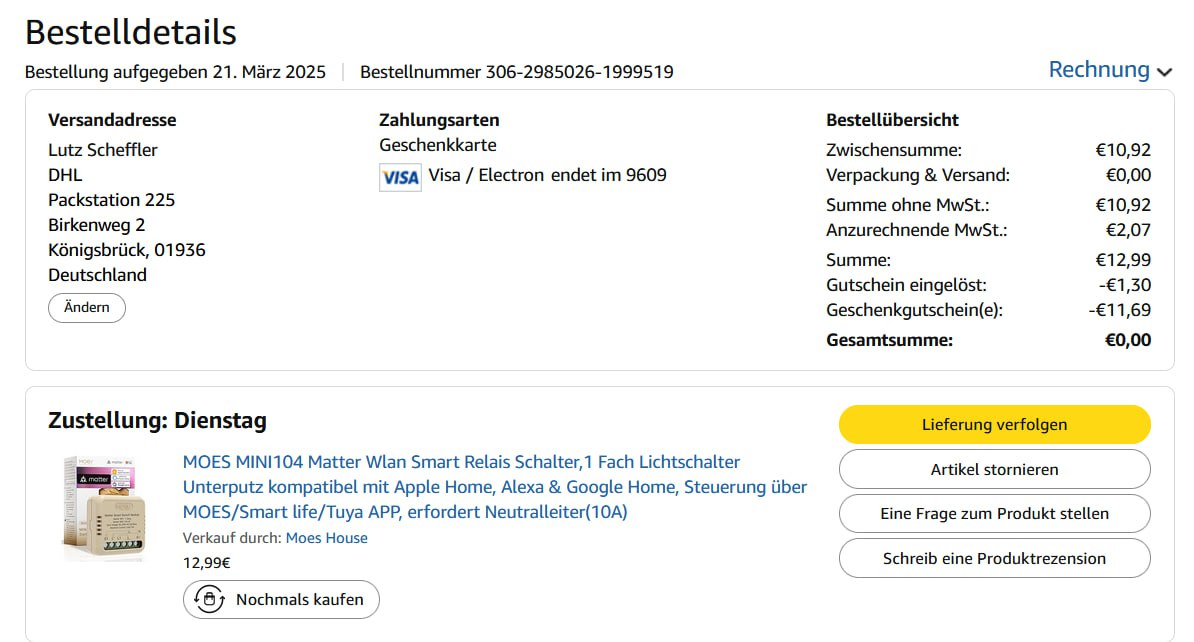Visit the Moes House seller link
The height and width of the screenshot is (642, 1194).
click(x=326, y=538)
